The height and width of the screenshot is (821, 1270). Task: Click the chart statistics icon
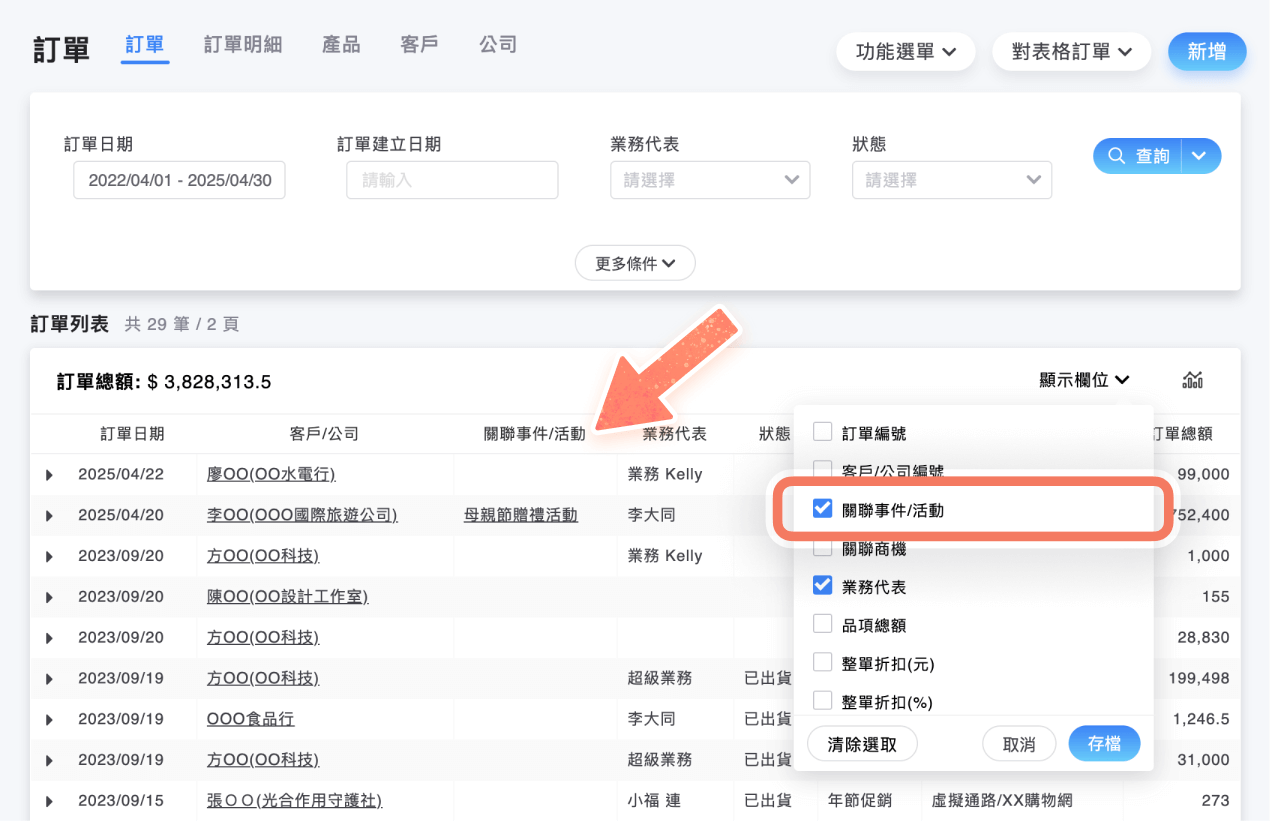[1192, 380]
